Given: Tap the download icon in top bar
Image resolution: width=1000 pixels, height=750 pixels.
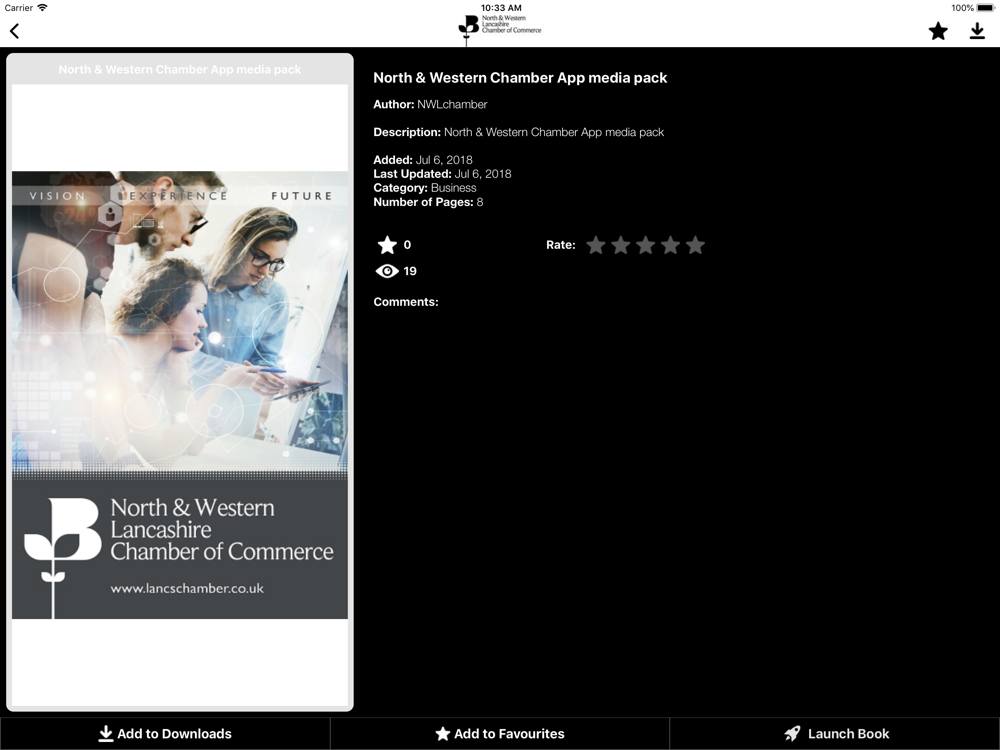Looking at the screenshot, I should 977,31.
